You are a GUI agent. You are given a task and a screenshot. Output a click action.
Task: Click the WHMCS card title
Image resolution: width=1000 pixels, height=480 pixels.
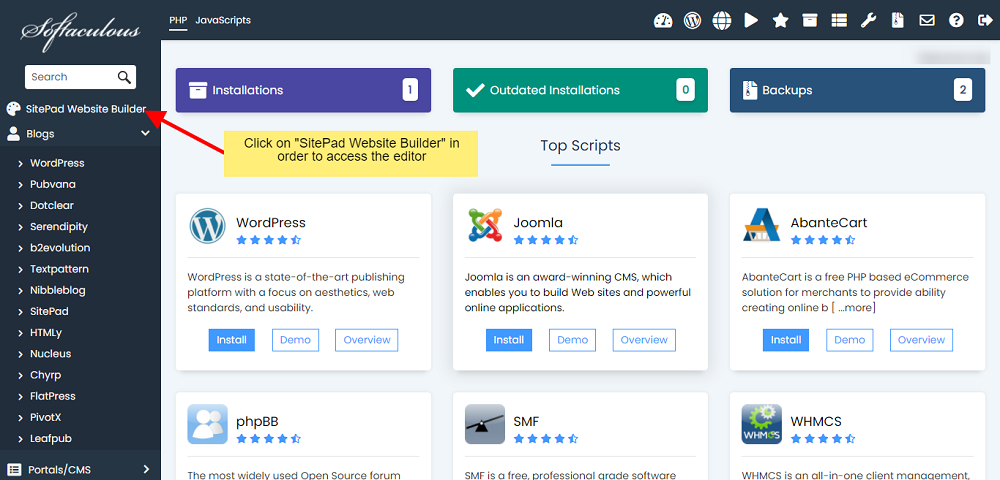coord(816,421)
